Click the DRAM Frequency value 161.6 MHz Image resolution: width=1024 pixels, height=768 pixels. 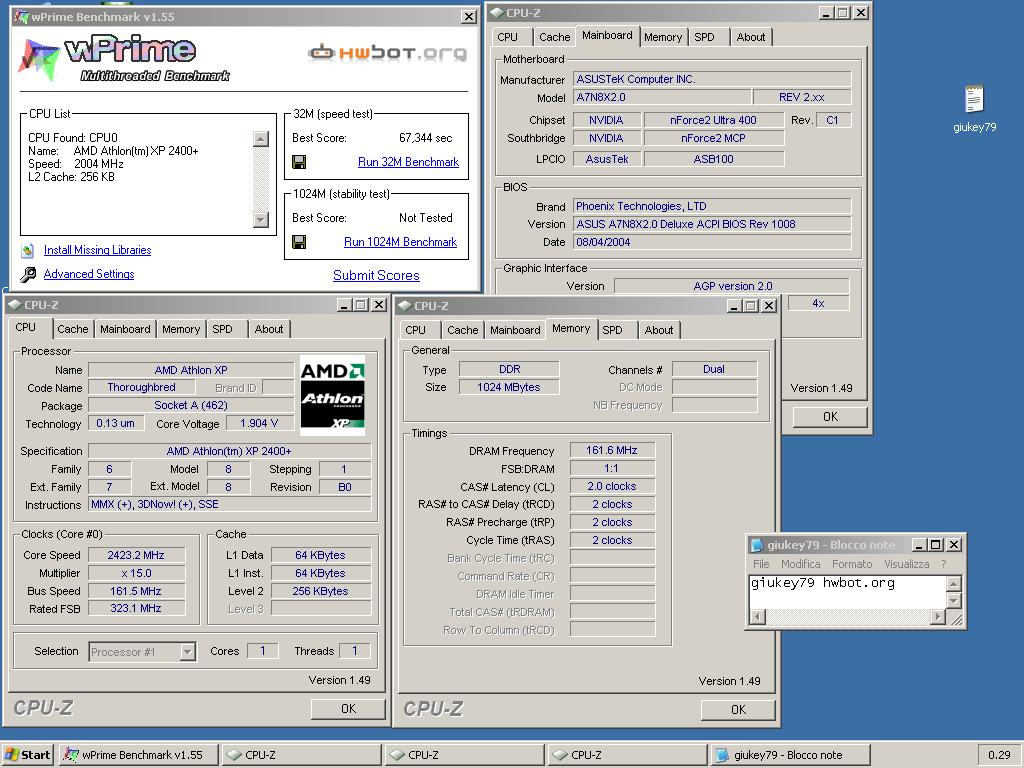(612, 451)
